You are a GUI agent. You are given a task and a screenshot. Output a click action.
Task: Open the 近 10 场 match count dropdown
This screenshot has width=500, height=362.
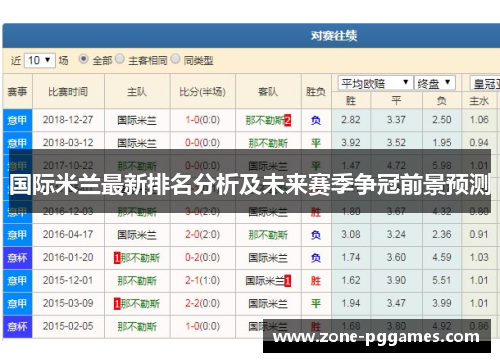pyautogui.click(x=39, y=60)
